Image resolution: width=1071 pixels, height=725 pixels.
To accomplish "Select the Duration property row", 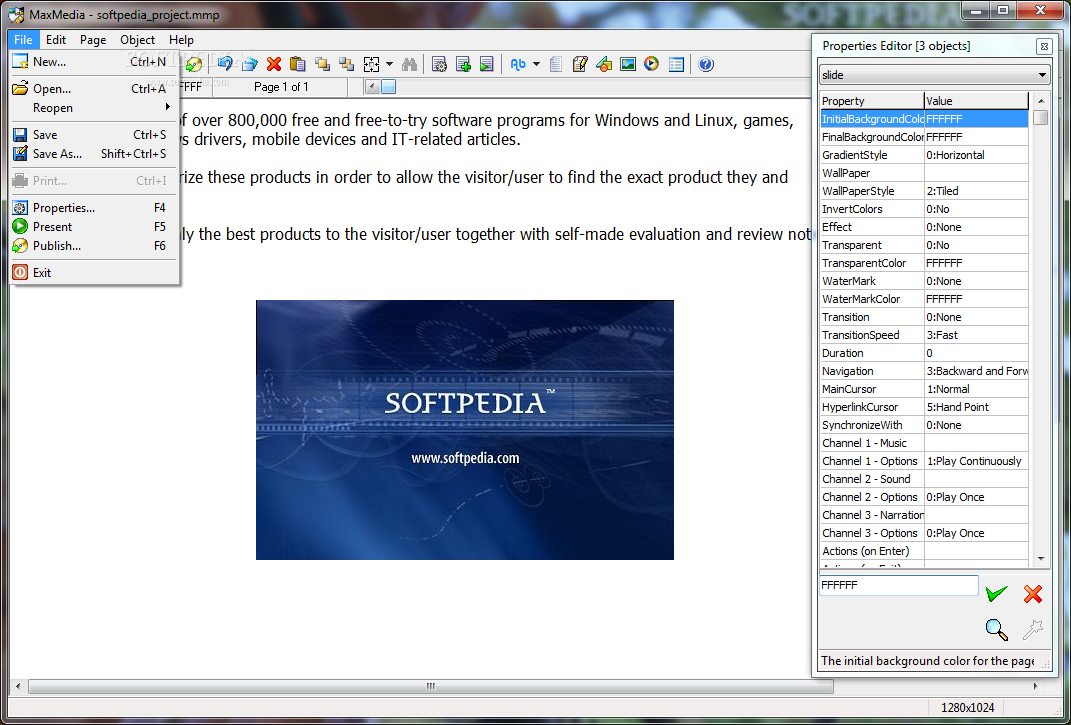I will [924, 353].
